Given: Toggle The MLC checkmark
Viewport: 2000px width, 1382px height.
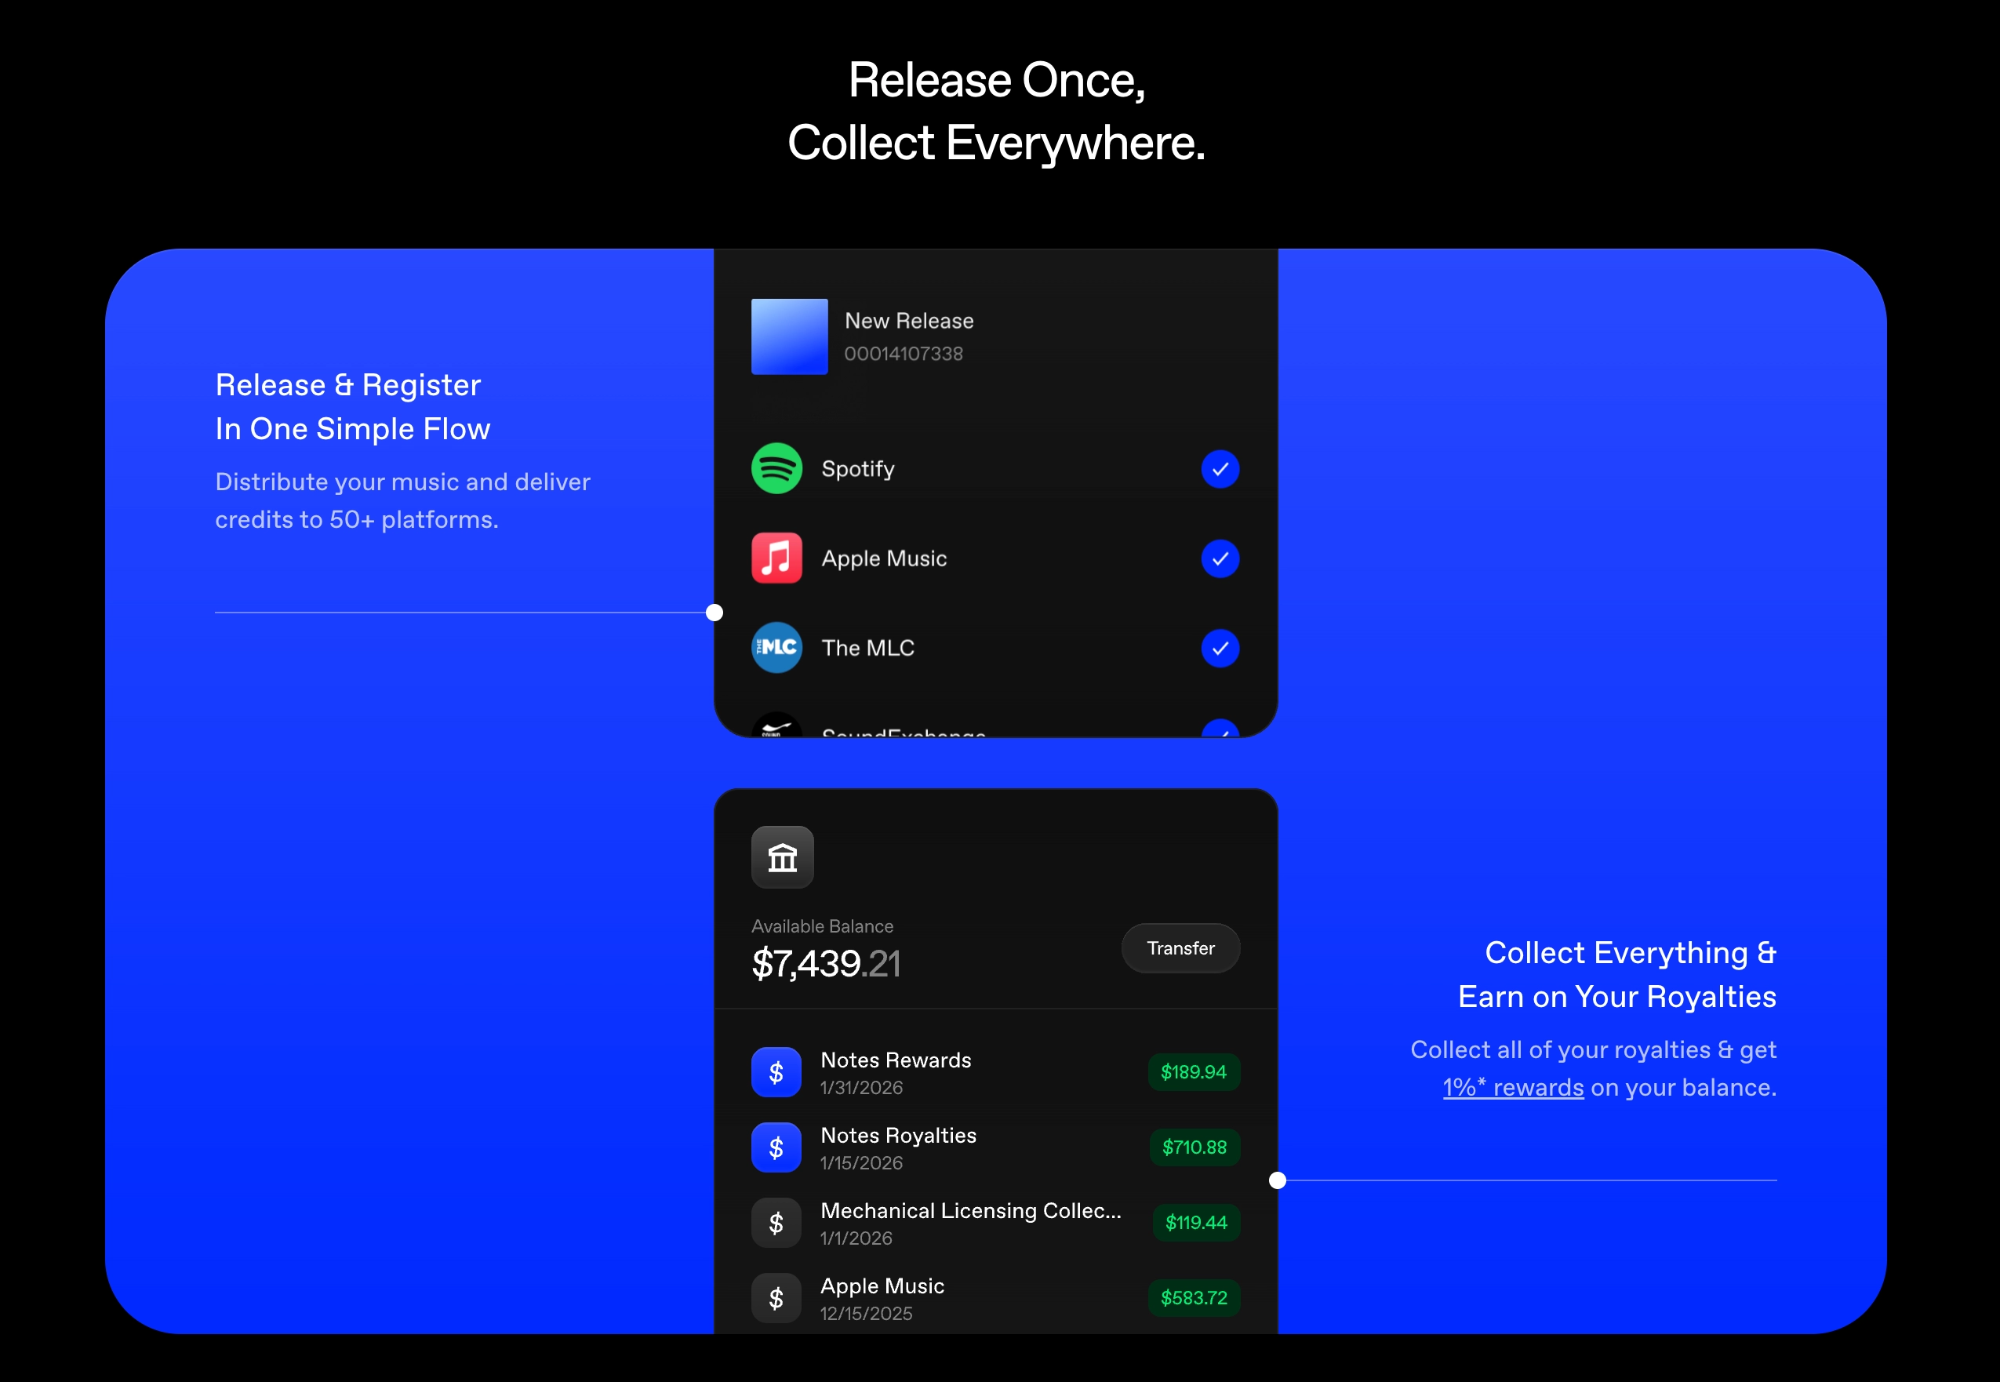Looking at the screenshot, I should click(1220, 648).
